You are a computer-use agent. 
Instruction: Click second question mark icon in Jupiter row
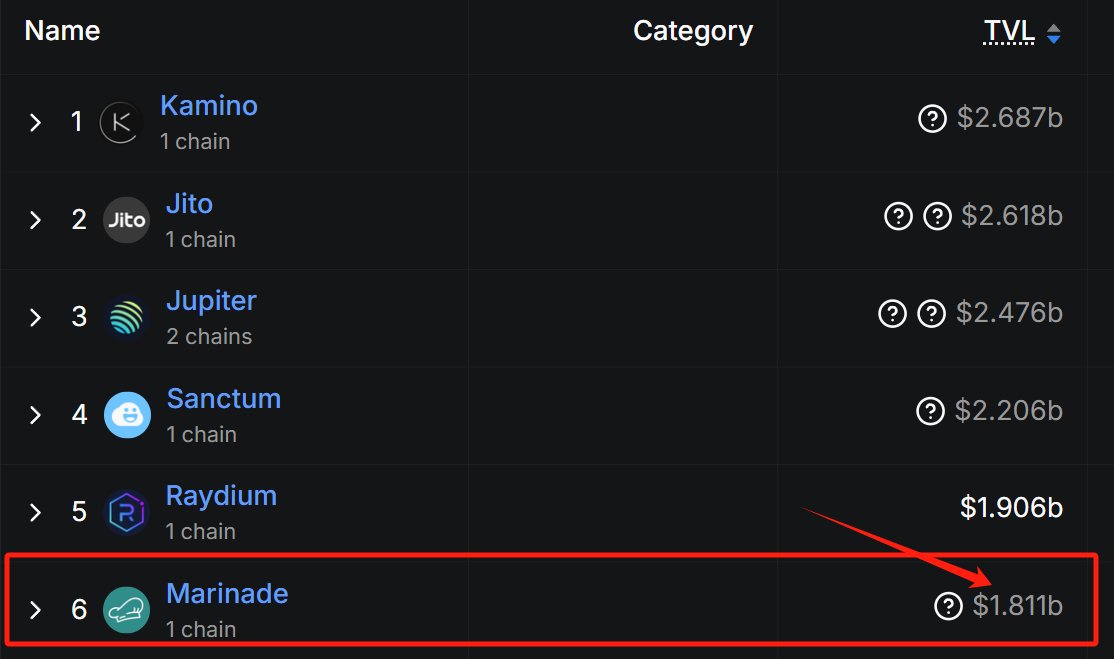[x=931, y=313]
